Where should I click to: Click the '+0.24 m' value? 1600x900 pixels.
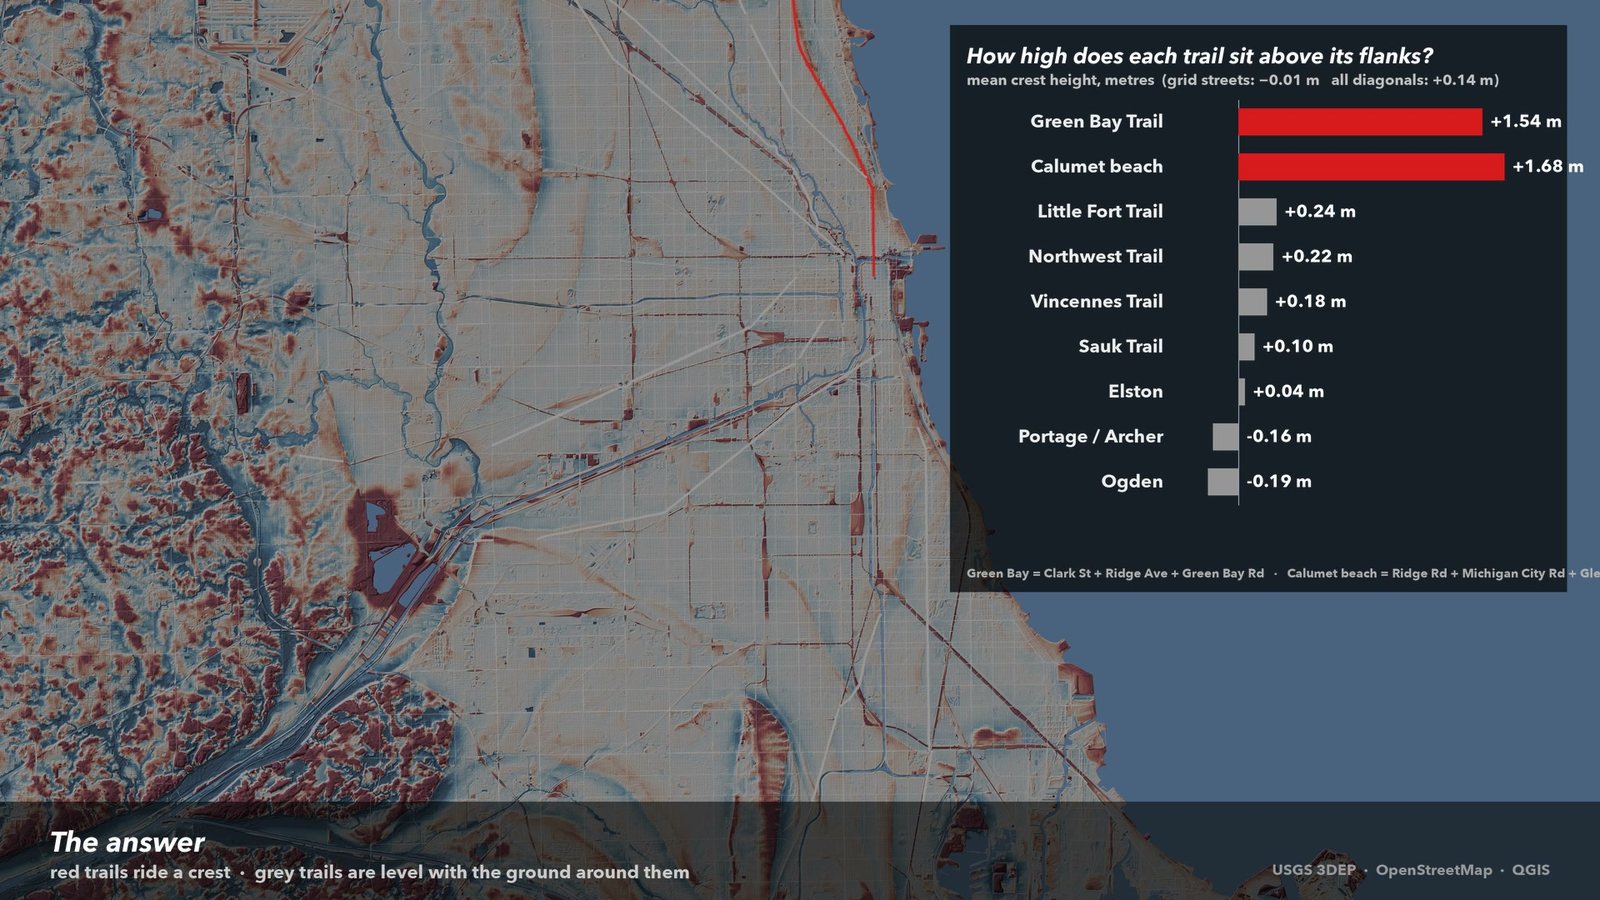pos(1320,211)
